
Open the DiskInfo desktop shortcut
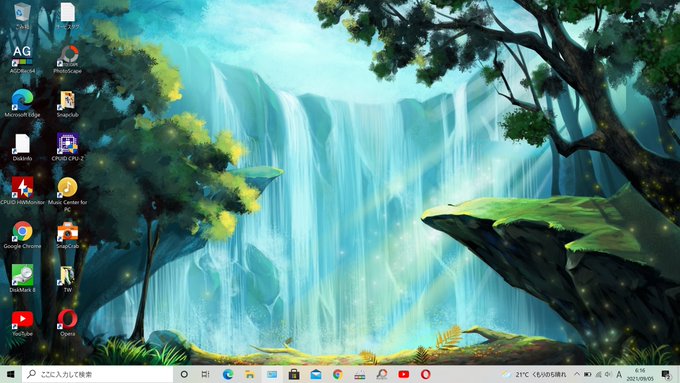22,147
